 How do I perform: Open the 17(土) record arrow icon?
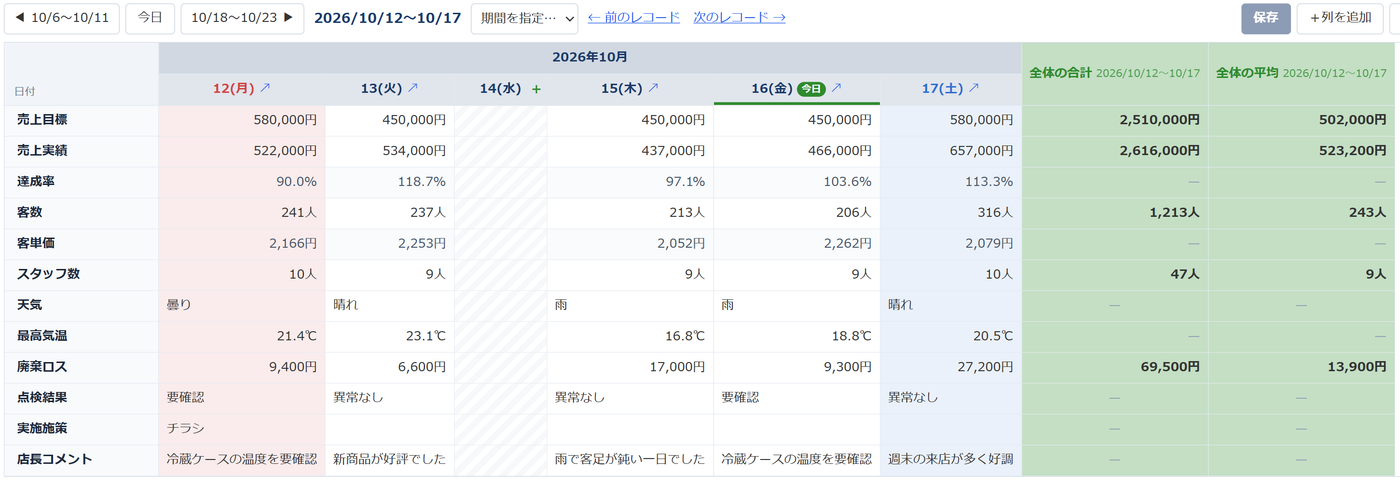pos(973,88)
